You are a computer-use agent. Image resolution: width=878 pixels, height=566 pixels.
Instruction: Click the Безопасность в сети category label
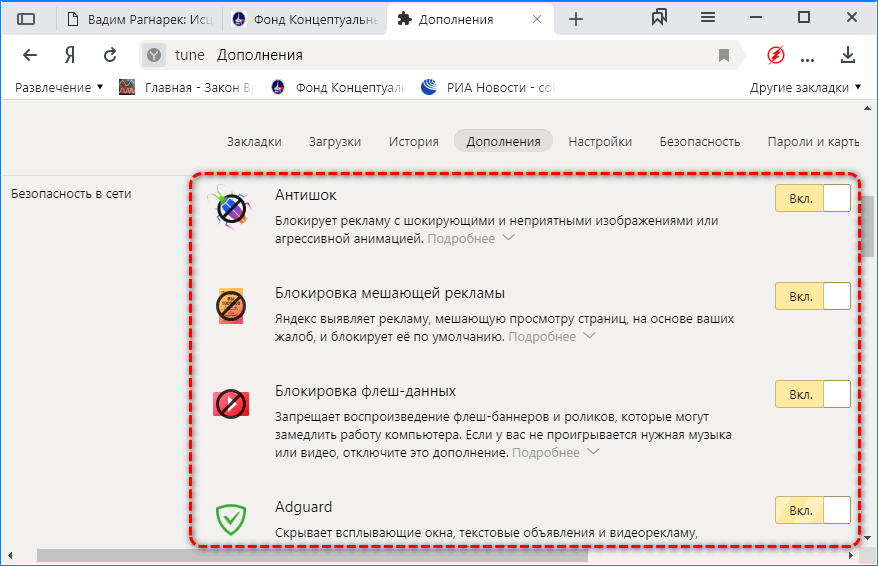71,194
